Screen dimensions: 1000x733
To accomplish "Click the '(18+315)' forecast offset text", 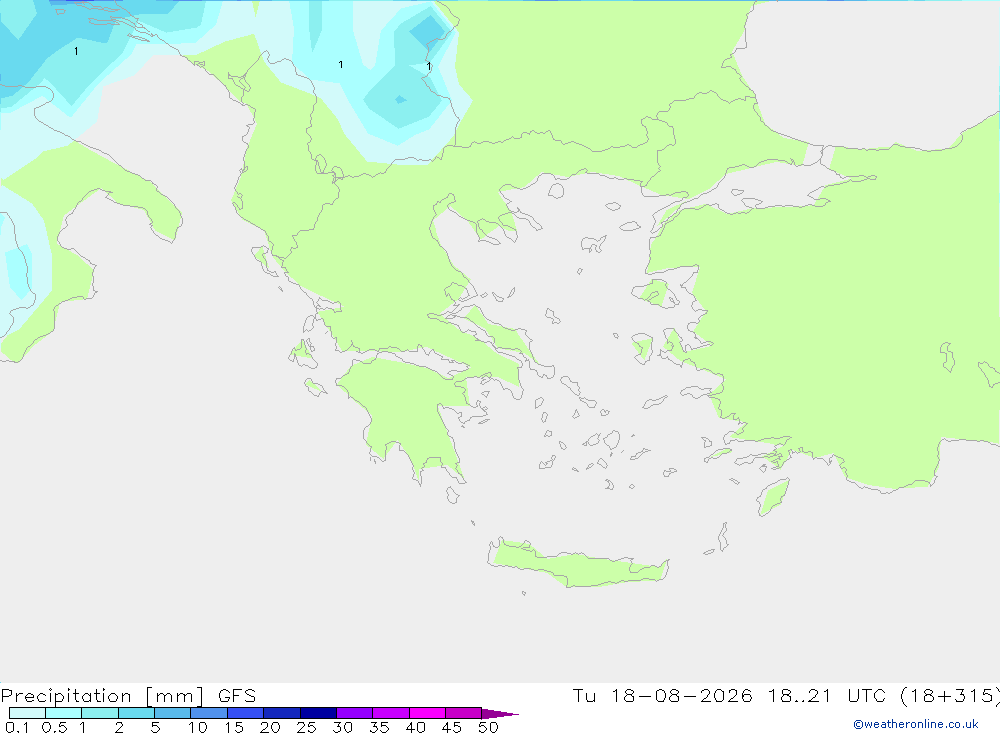I will 950,695.
